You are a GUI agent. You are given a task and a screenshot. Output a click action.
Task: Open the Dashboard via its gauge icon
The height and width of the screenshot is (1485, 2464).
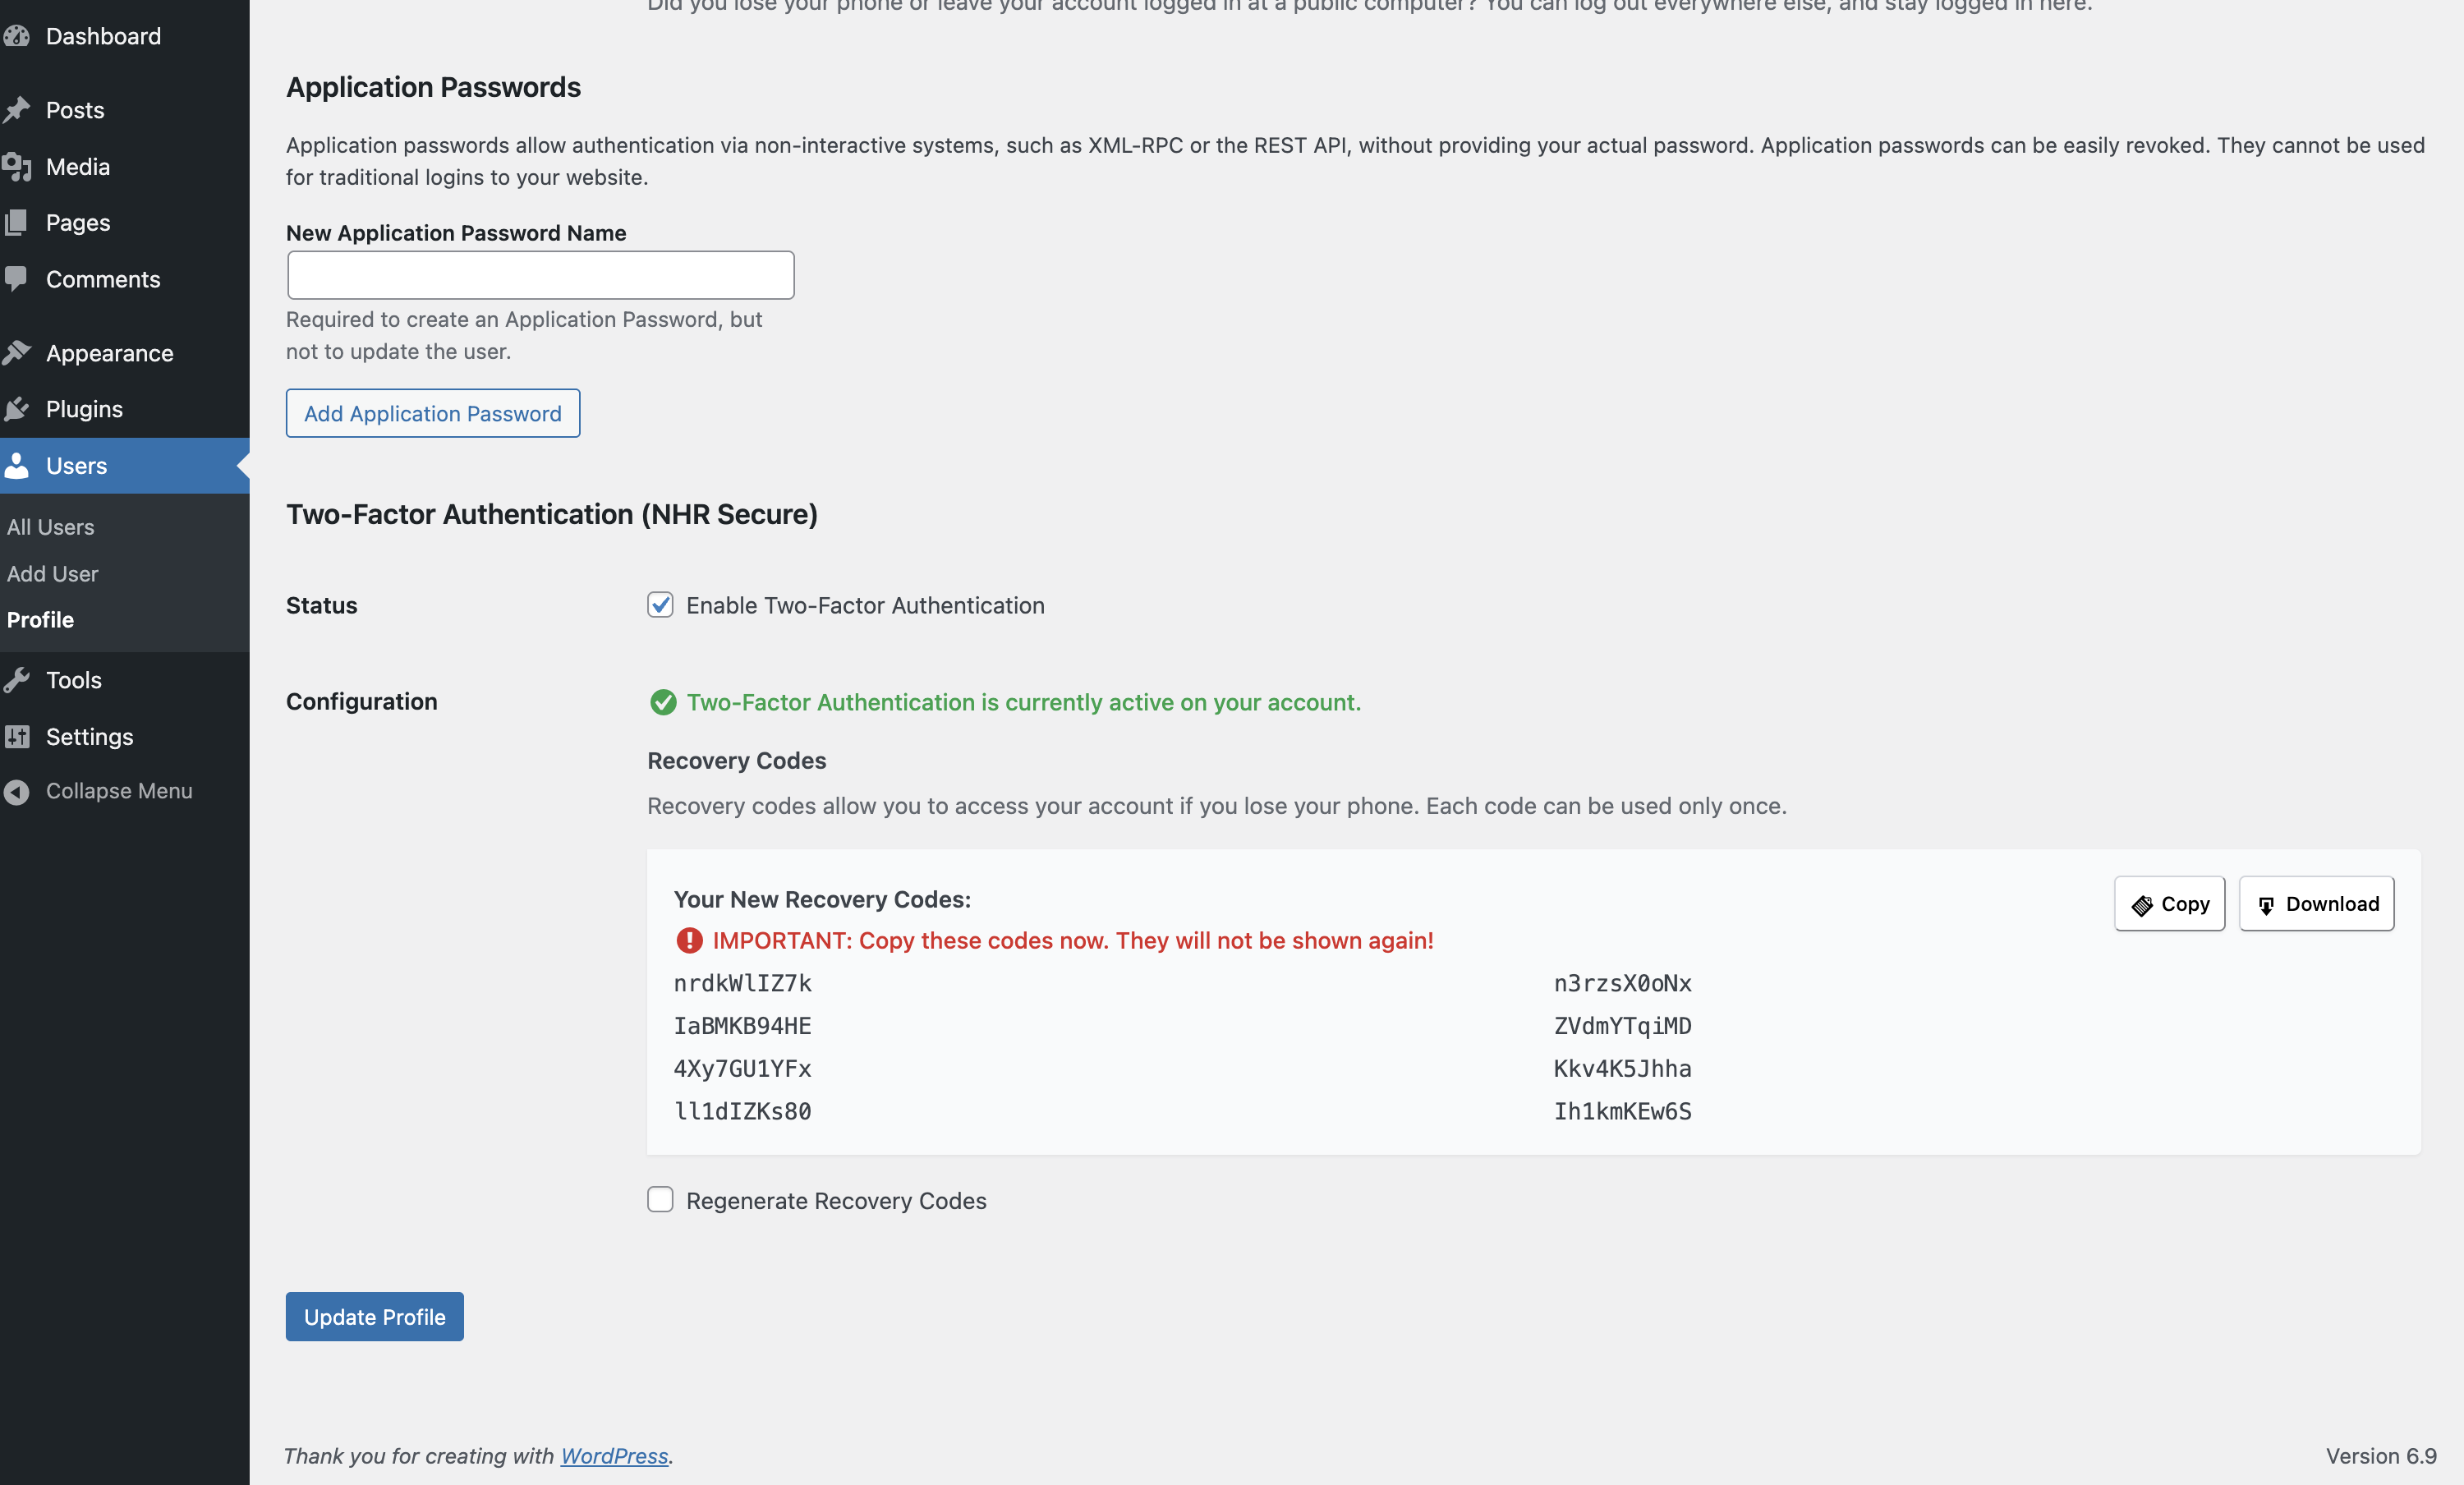(x=18, y=36)
